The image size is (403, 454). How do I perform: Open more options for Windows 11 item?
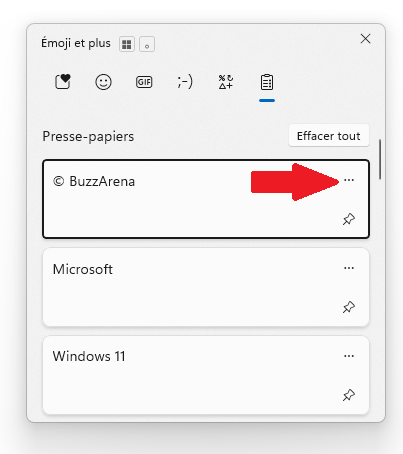tap(349, 356)
